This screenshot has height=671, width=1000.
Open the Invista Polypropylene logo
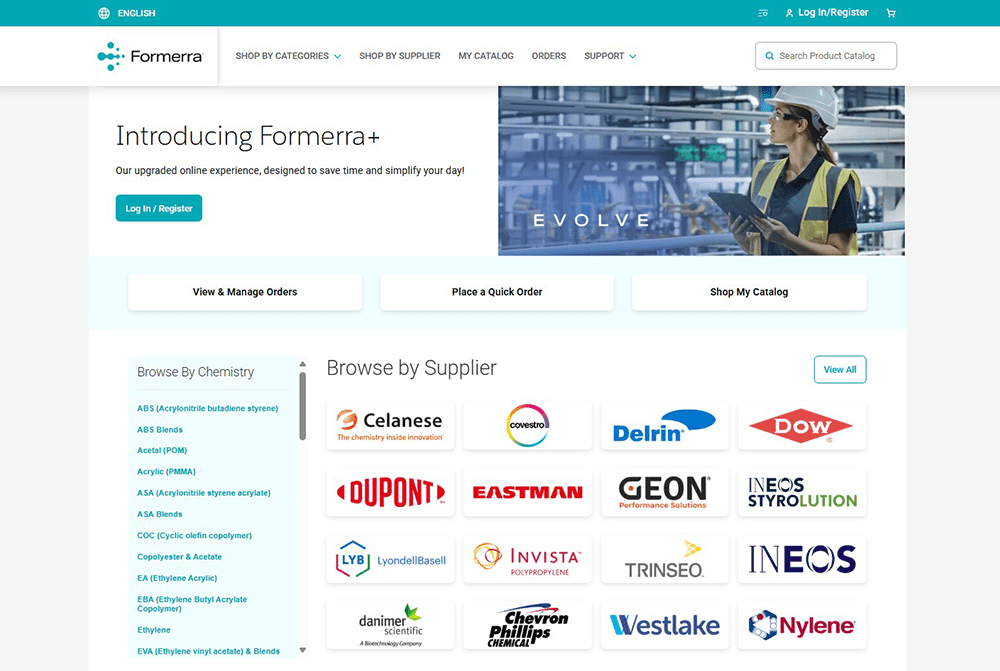[527, 559]
